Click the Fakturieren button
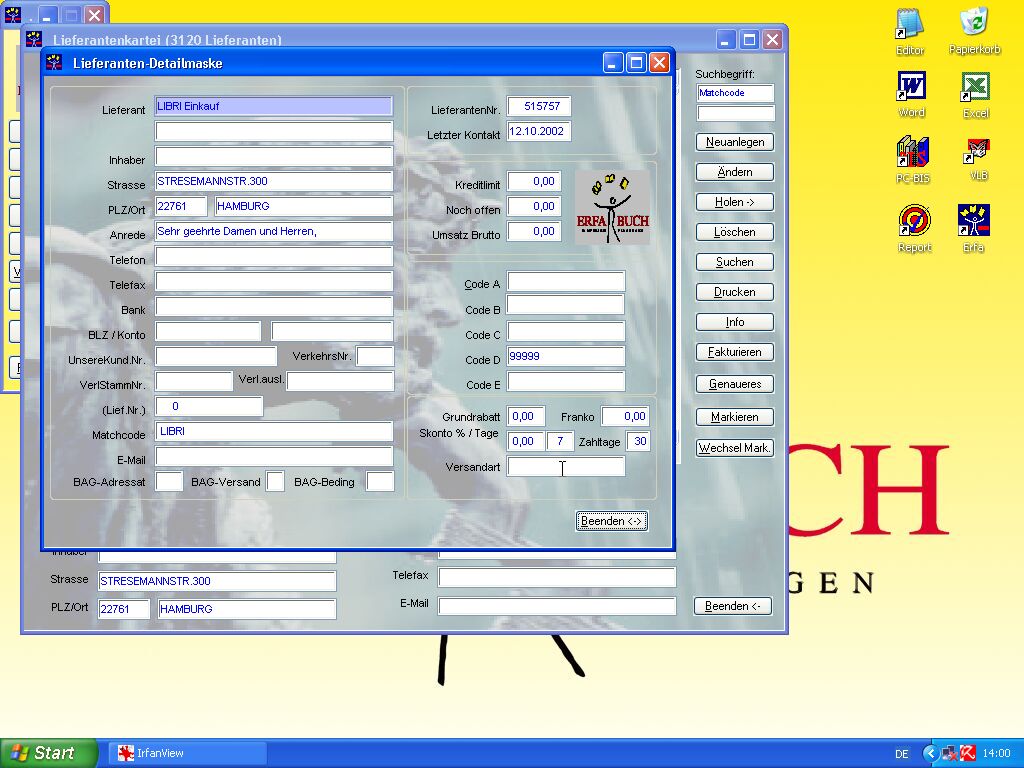This screenshot has height=768, width=1024. click(x=735, y=352)
